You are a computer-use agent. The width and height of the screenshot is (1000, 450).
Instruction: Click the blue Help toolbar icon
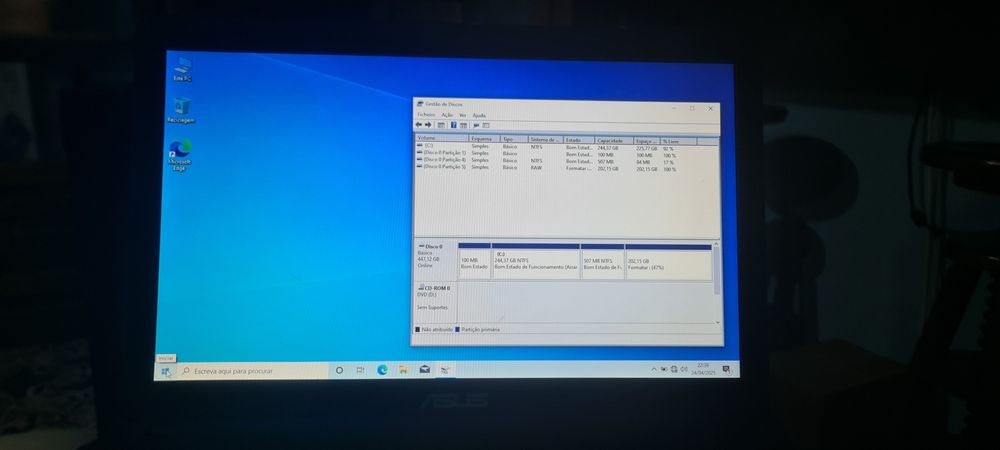click(x=453, y=125)
